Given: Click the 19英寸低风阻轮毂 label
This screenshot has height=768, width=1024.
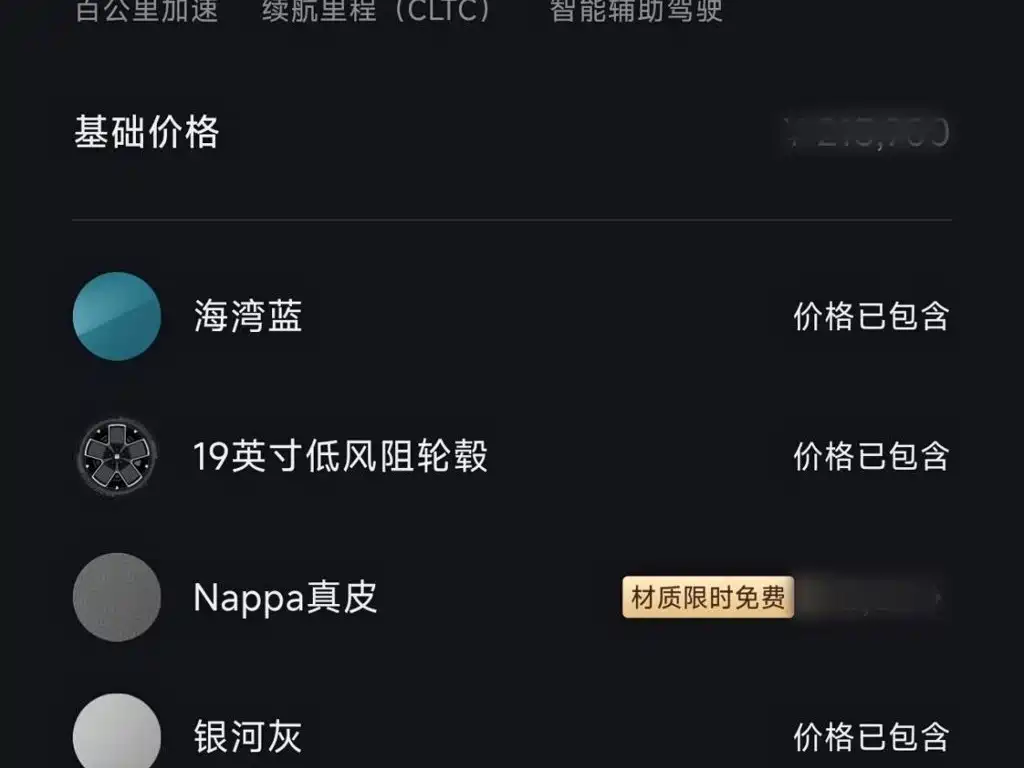Looking at the screenshot, I should coord(340,456).
